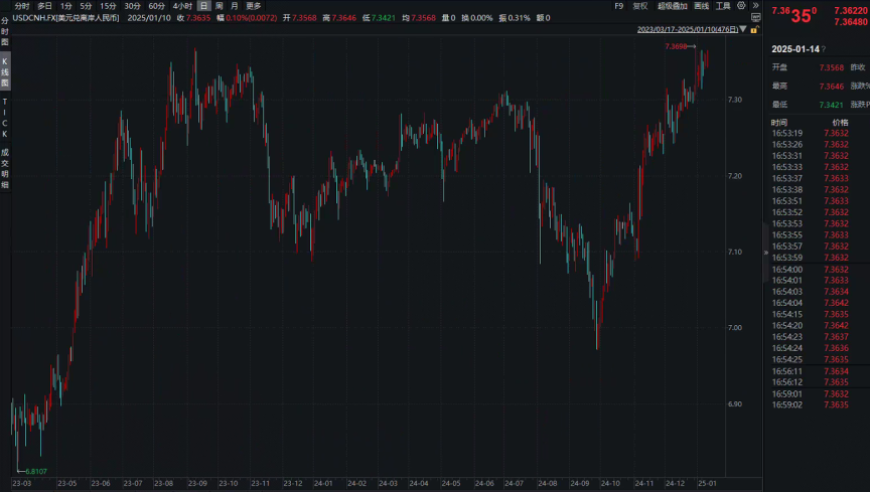
Task: Toggle the orange lock icon
Action: tap(754, 29)
